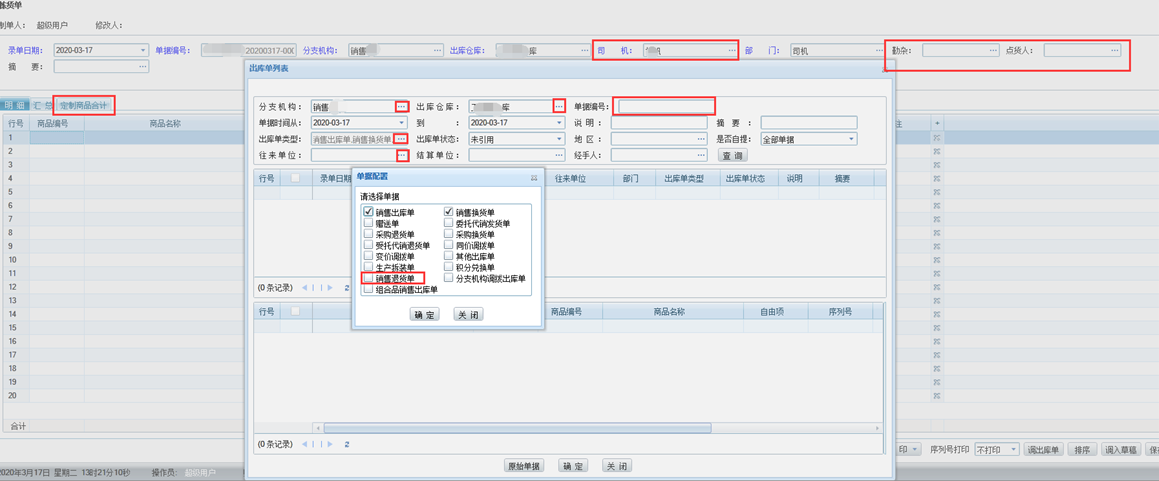Check 赠送单 checkbox

tap(369, 223)
